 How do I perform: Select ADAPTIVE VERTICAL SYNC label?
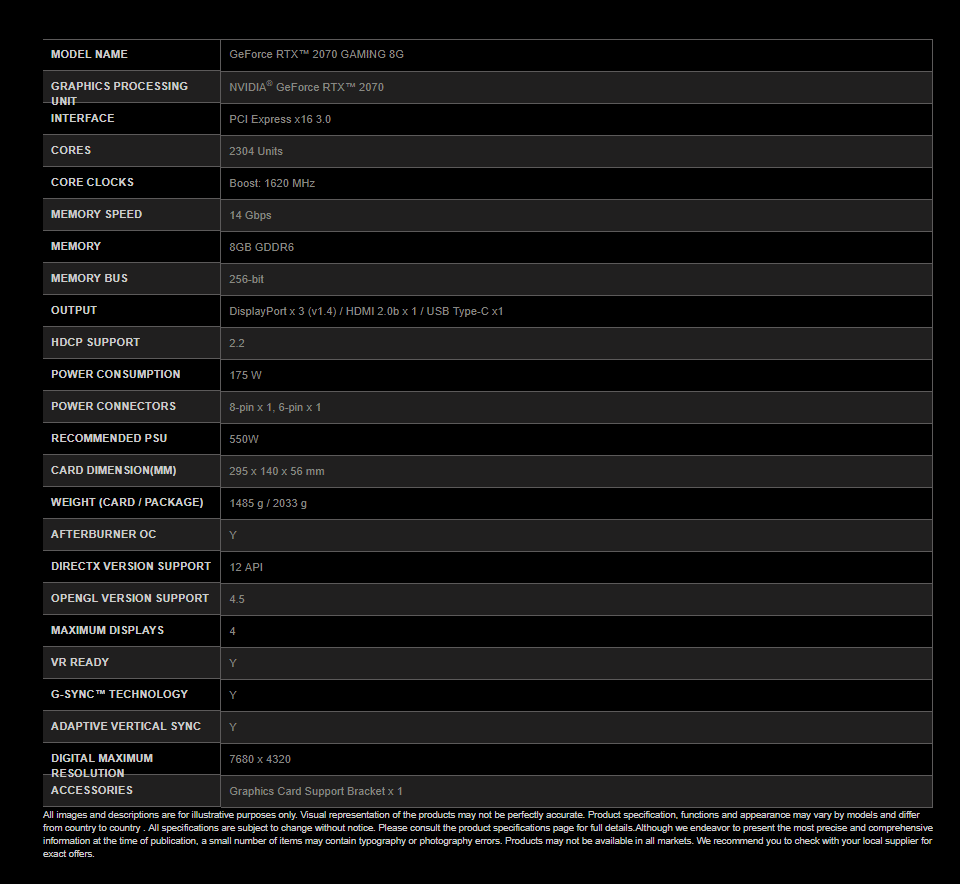coord(126,726)
